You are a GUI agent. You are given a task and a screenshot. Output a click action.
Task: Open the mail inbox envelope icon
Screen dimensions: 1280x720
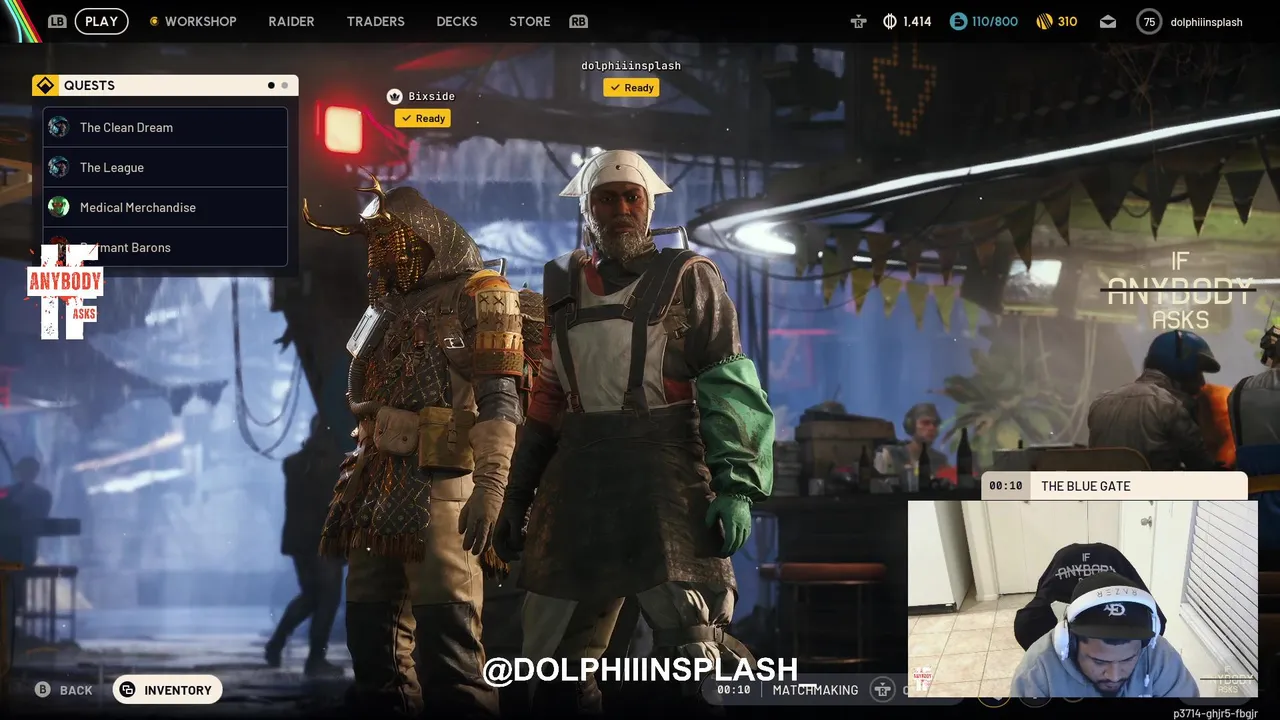(1108, 21)
